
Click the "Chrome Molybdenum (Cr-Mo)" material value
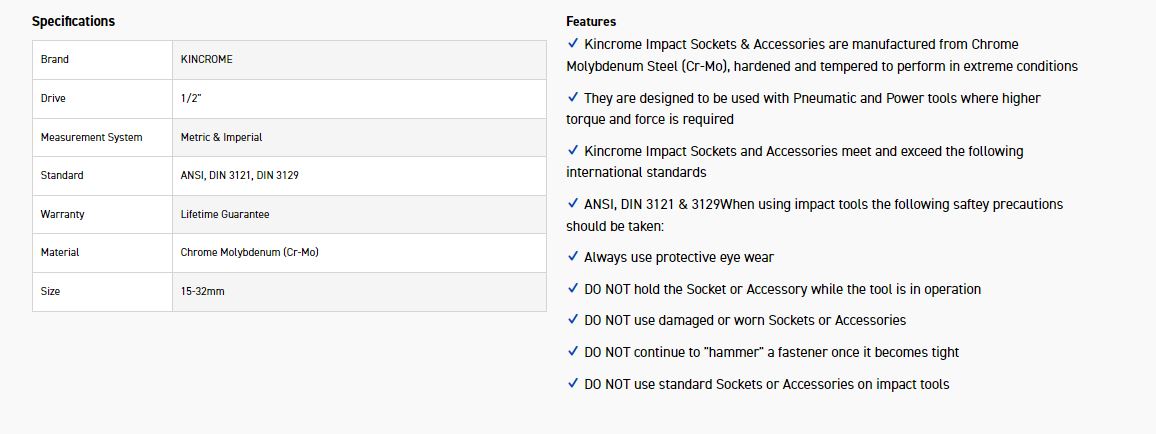(x=249, y=253)
